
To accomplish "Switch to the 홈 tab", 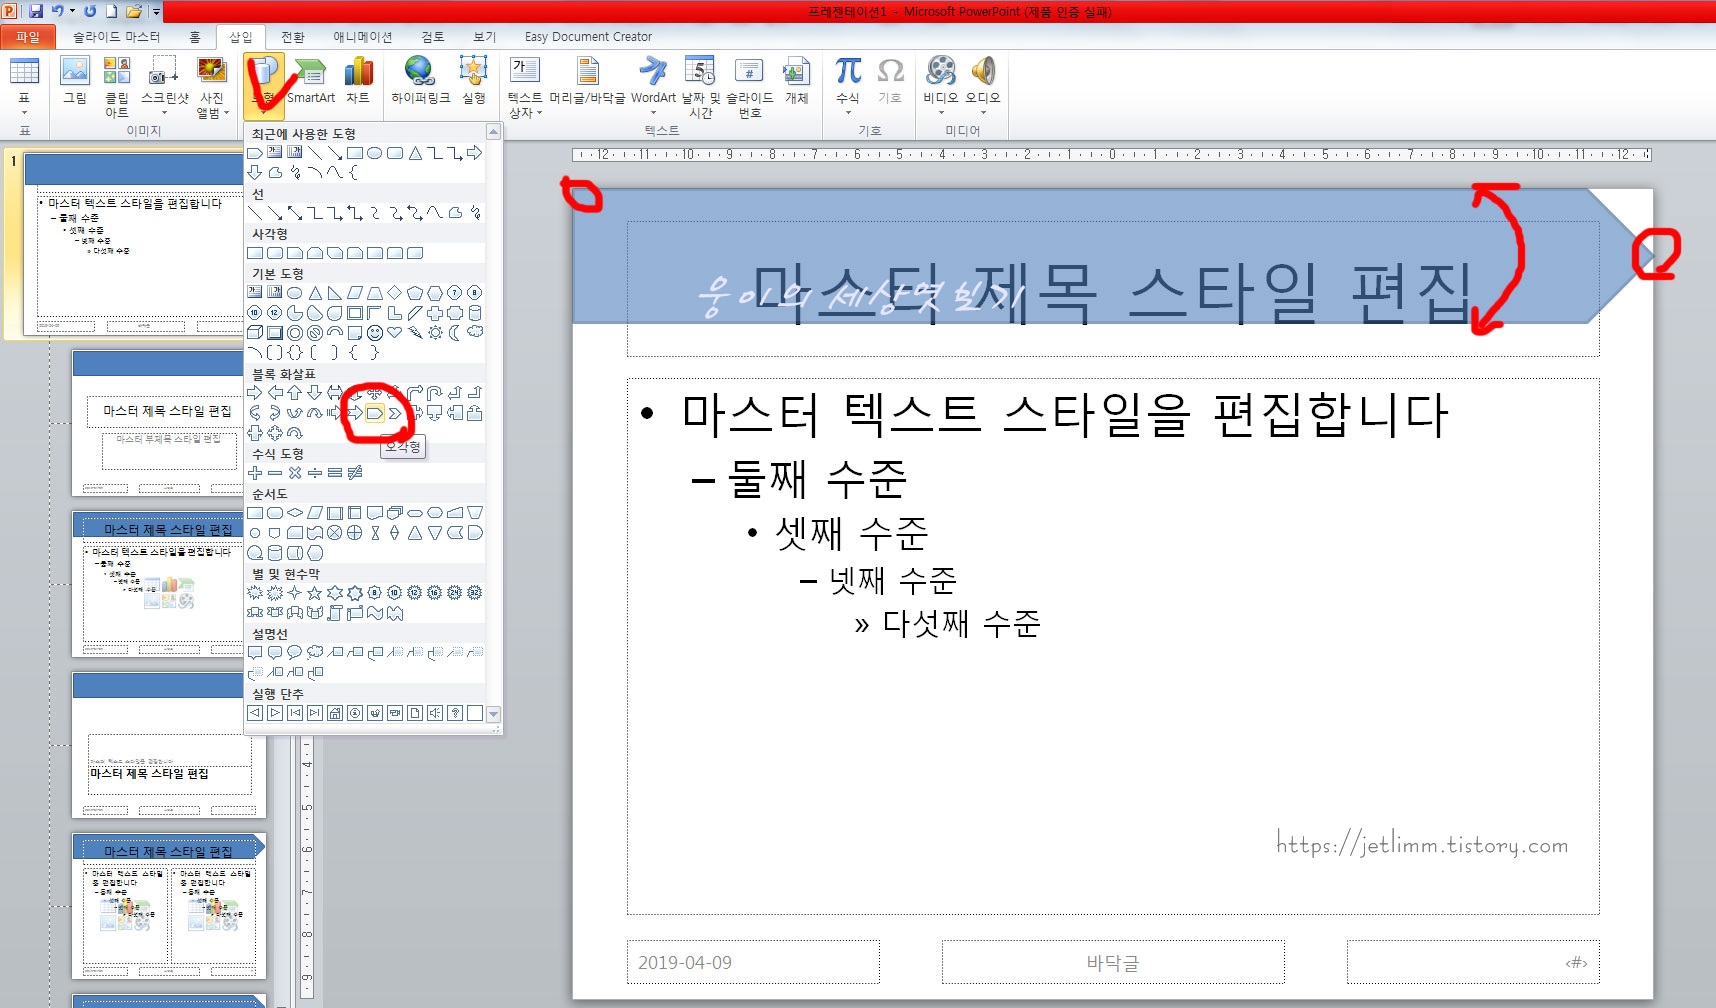I will [x=194, y=37].
